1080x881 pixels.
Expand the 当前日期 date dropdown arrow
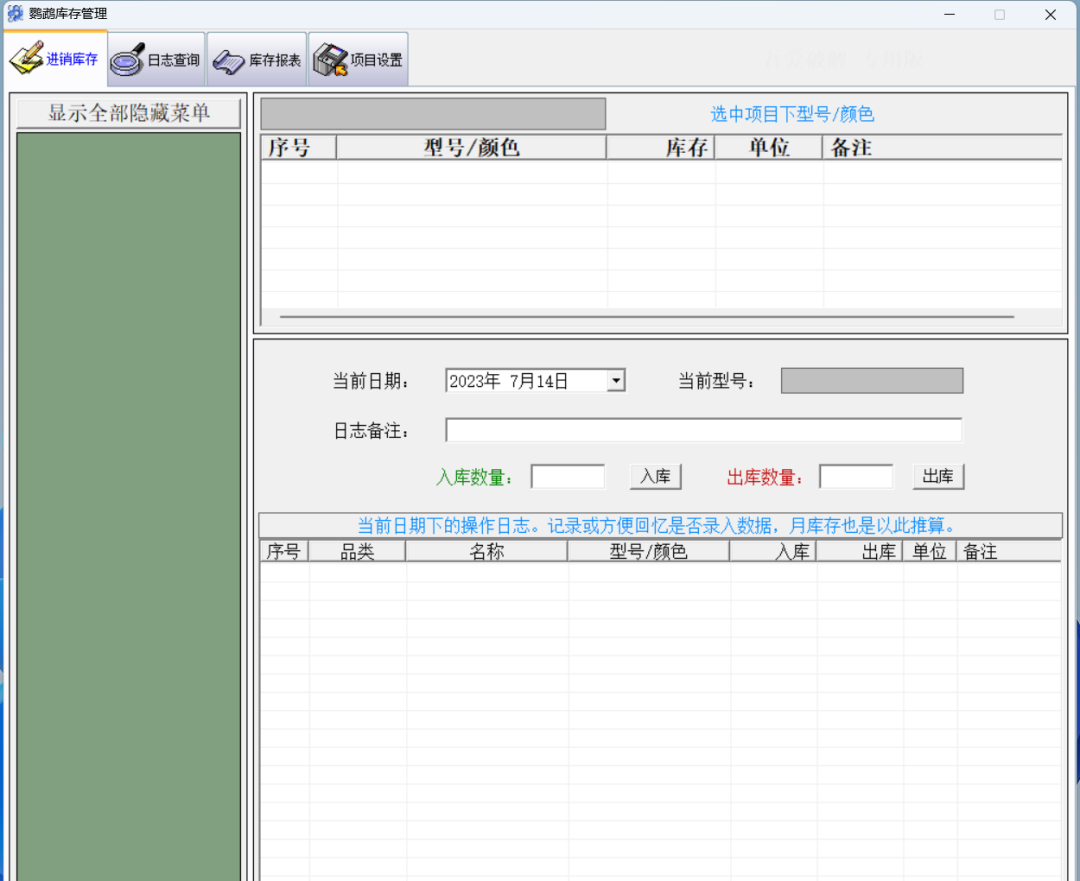point(616,380)
